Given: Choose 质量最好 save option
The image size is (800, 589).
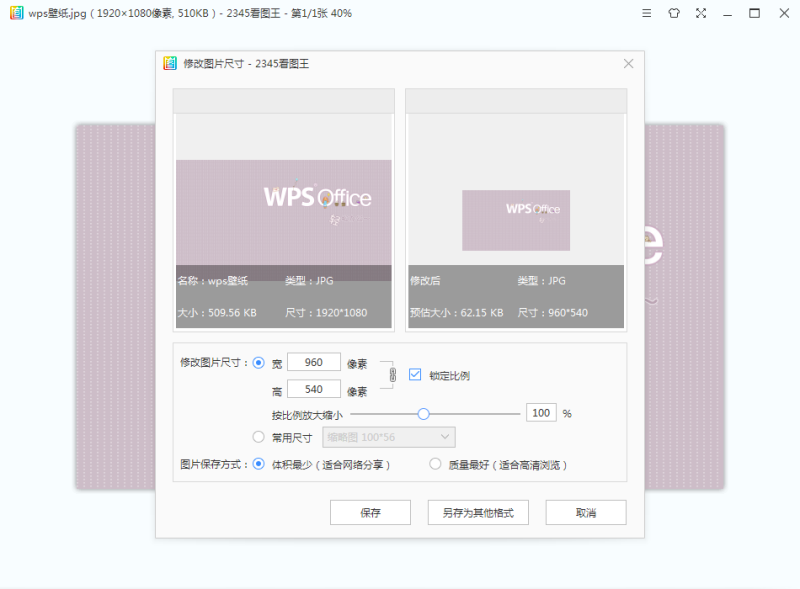Looking at the screenshot, I should pos(435,464).
